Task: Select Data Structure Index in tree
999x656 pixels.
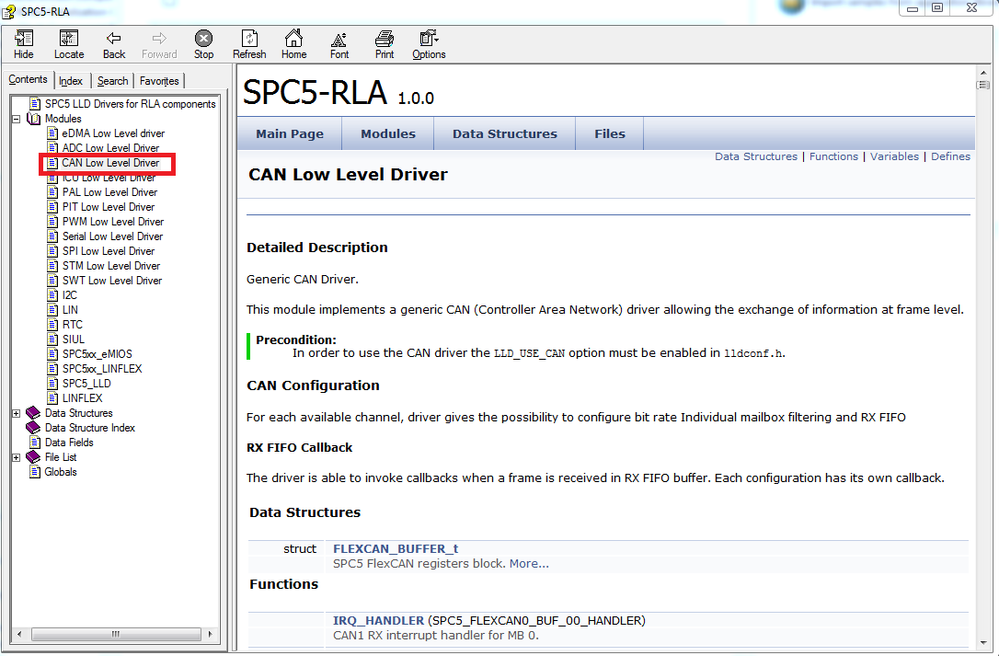Action: [90, 427]
